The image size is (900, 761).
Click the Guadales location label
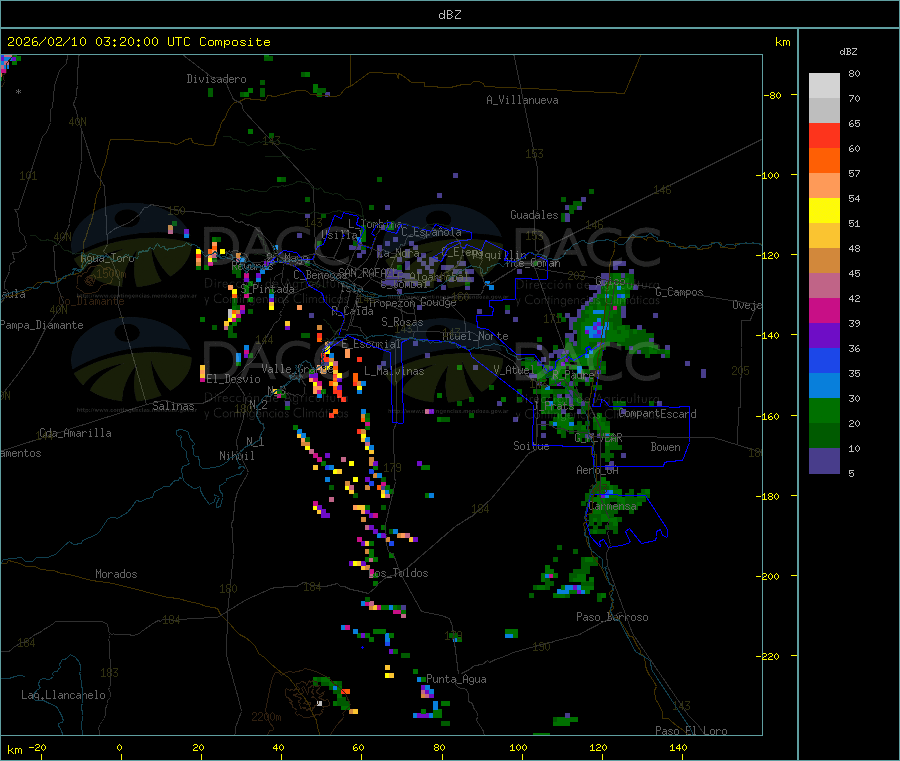coord(534,215)
